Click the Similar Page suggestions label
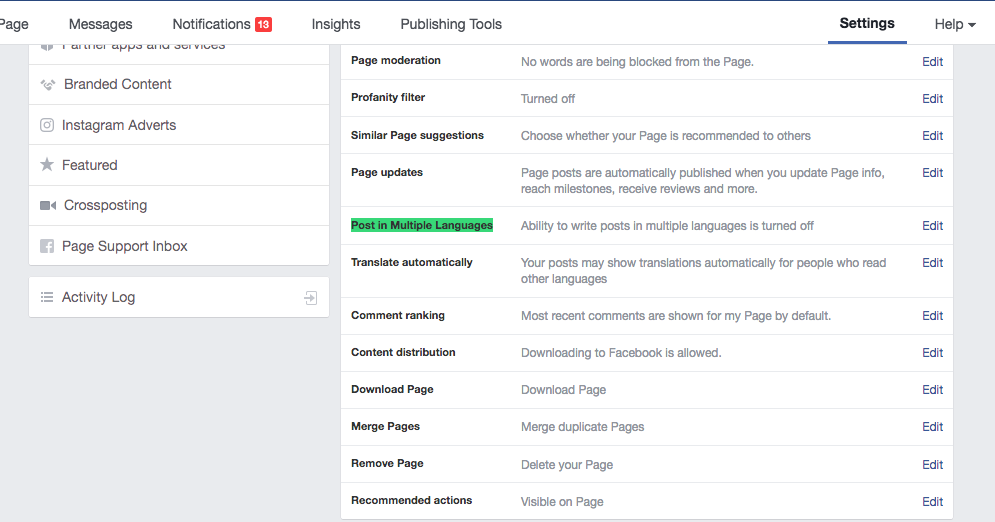This screenshot has width=995, height=522. (x=418, y=135)
